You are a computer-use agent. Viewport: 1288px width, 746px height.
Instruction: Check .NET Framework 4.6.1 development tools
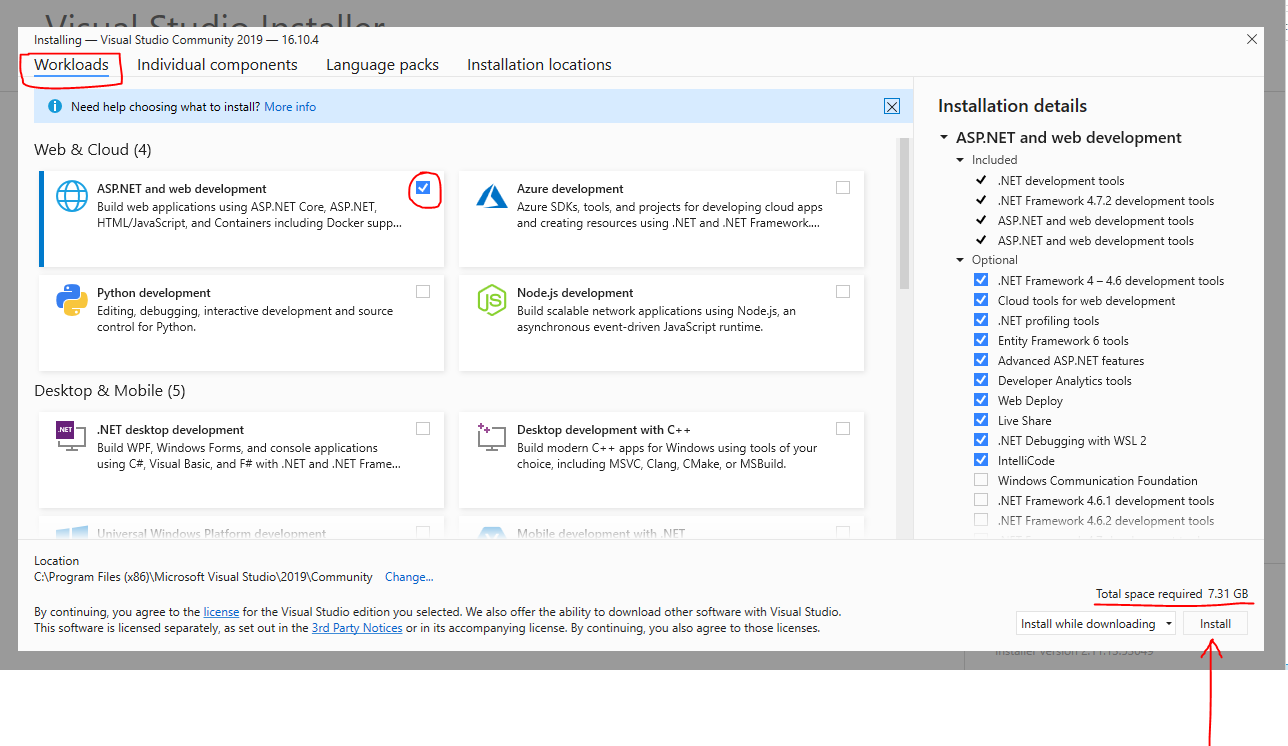point(981,500)
